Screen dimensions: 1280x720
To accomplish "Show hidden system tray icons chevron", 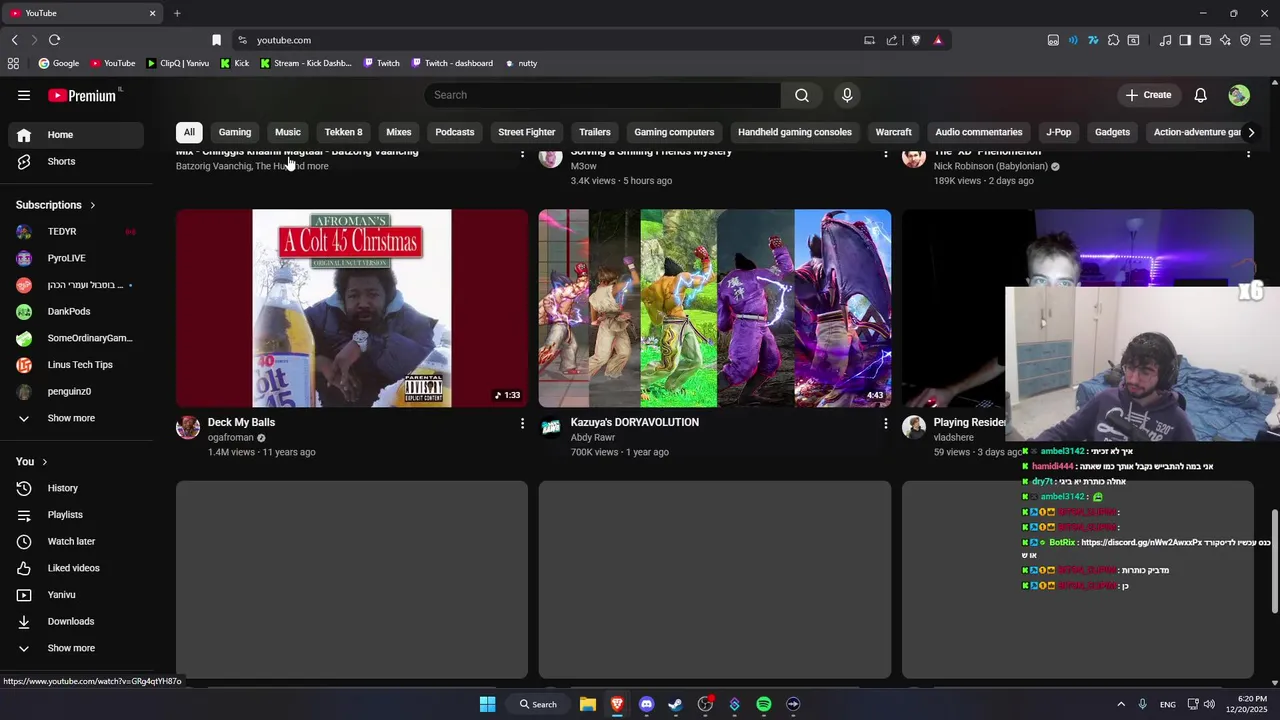I will coord(1121,704).
